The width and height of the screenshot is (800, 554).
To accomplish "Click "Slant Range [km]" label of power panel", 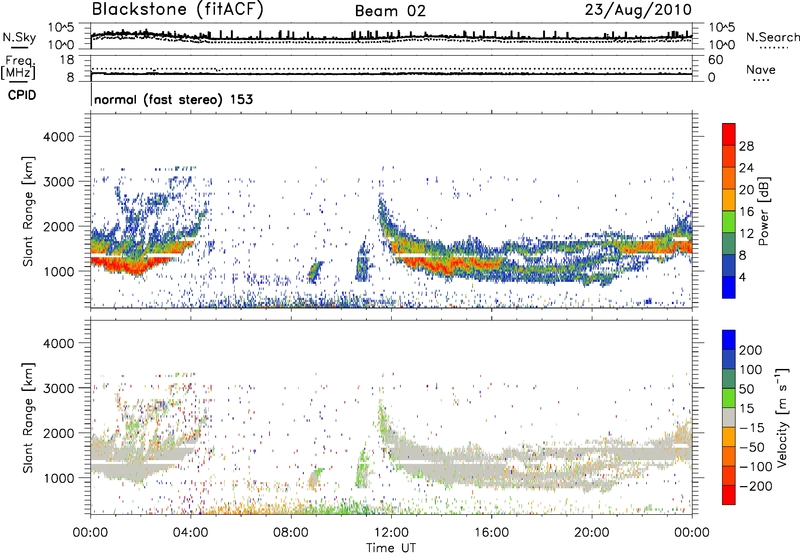I will click(x=28, y=211).
